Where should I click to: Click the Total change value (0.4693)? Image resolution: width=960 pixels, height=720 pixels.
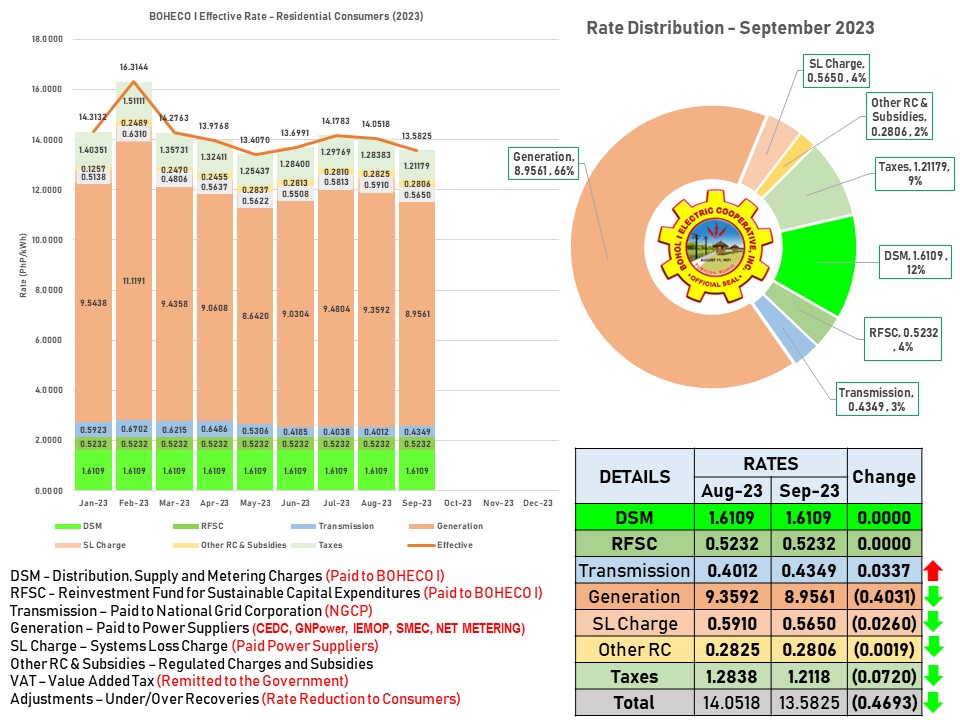tap(883, 702)
